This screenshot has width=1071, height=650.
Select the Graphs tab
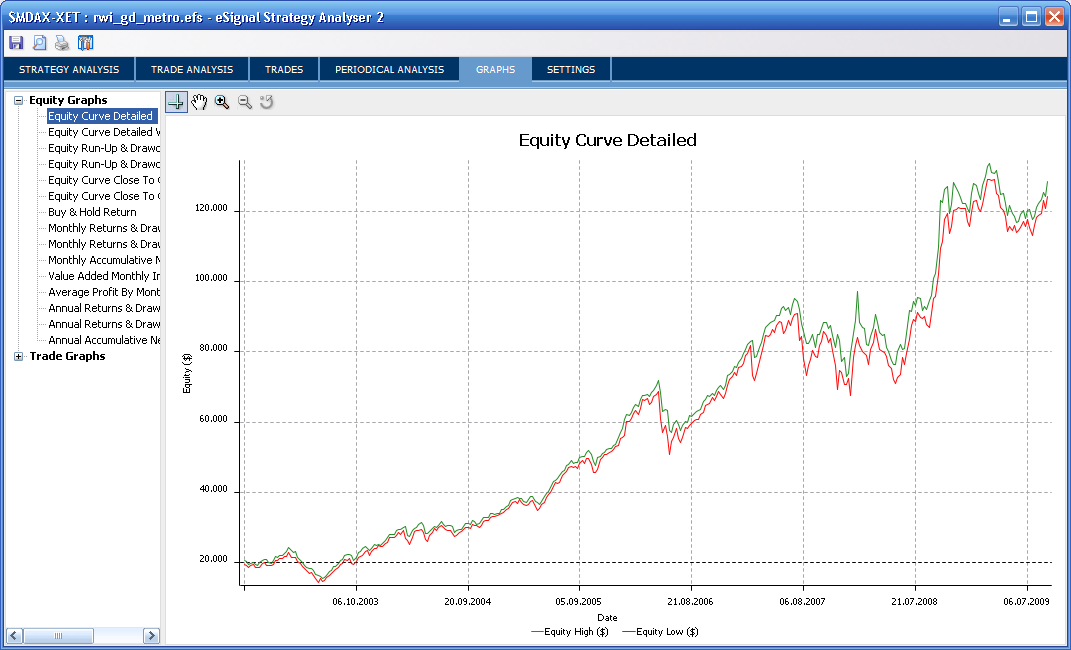coord(495,70)
